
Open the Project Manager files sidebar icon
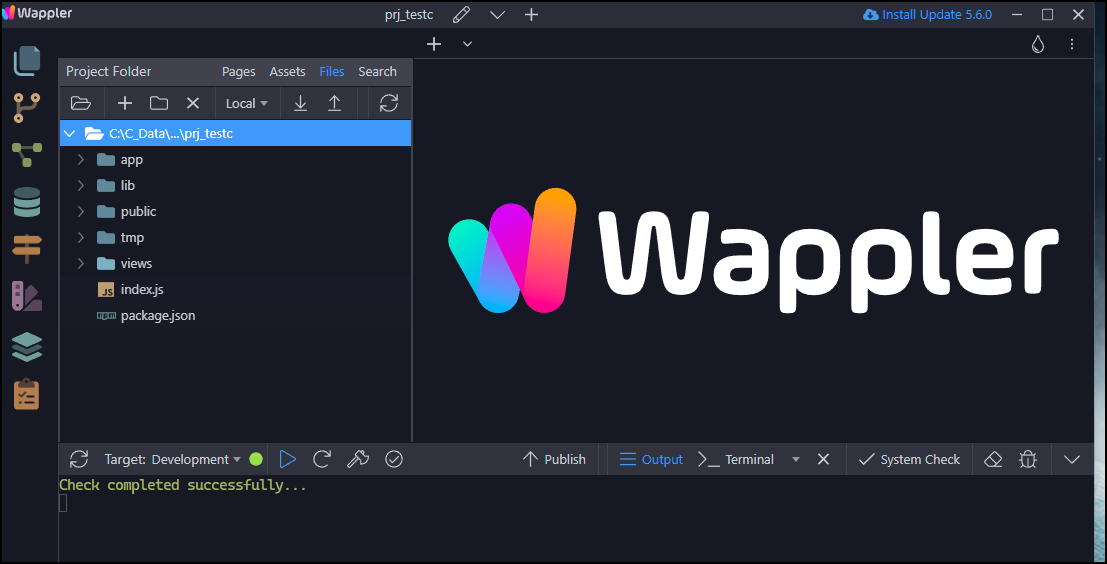point(28,60)
